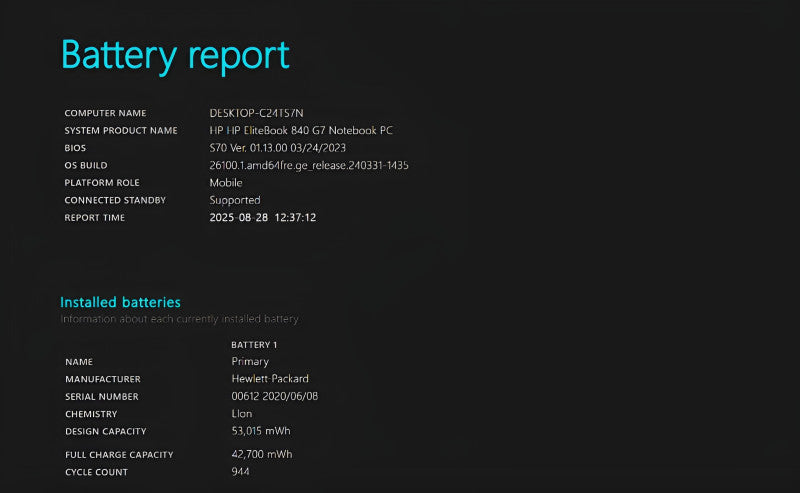Click the CHEMISTRY row label

(x=91, y=414)
